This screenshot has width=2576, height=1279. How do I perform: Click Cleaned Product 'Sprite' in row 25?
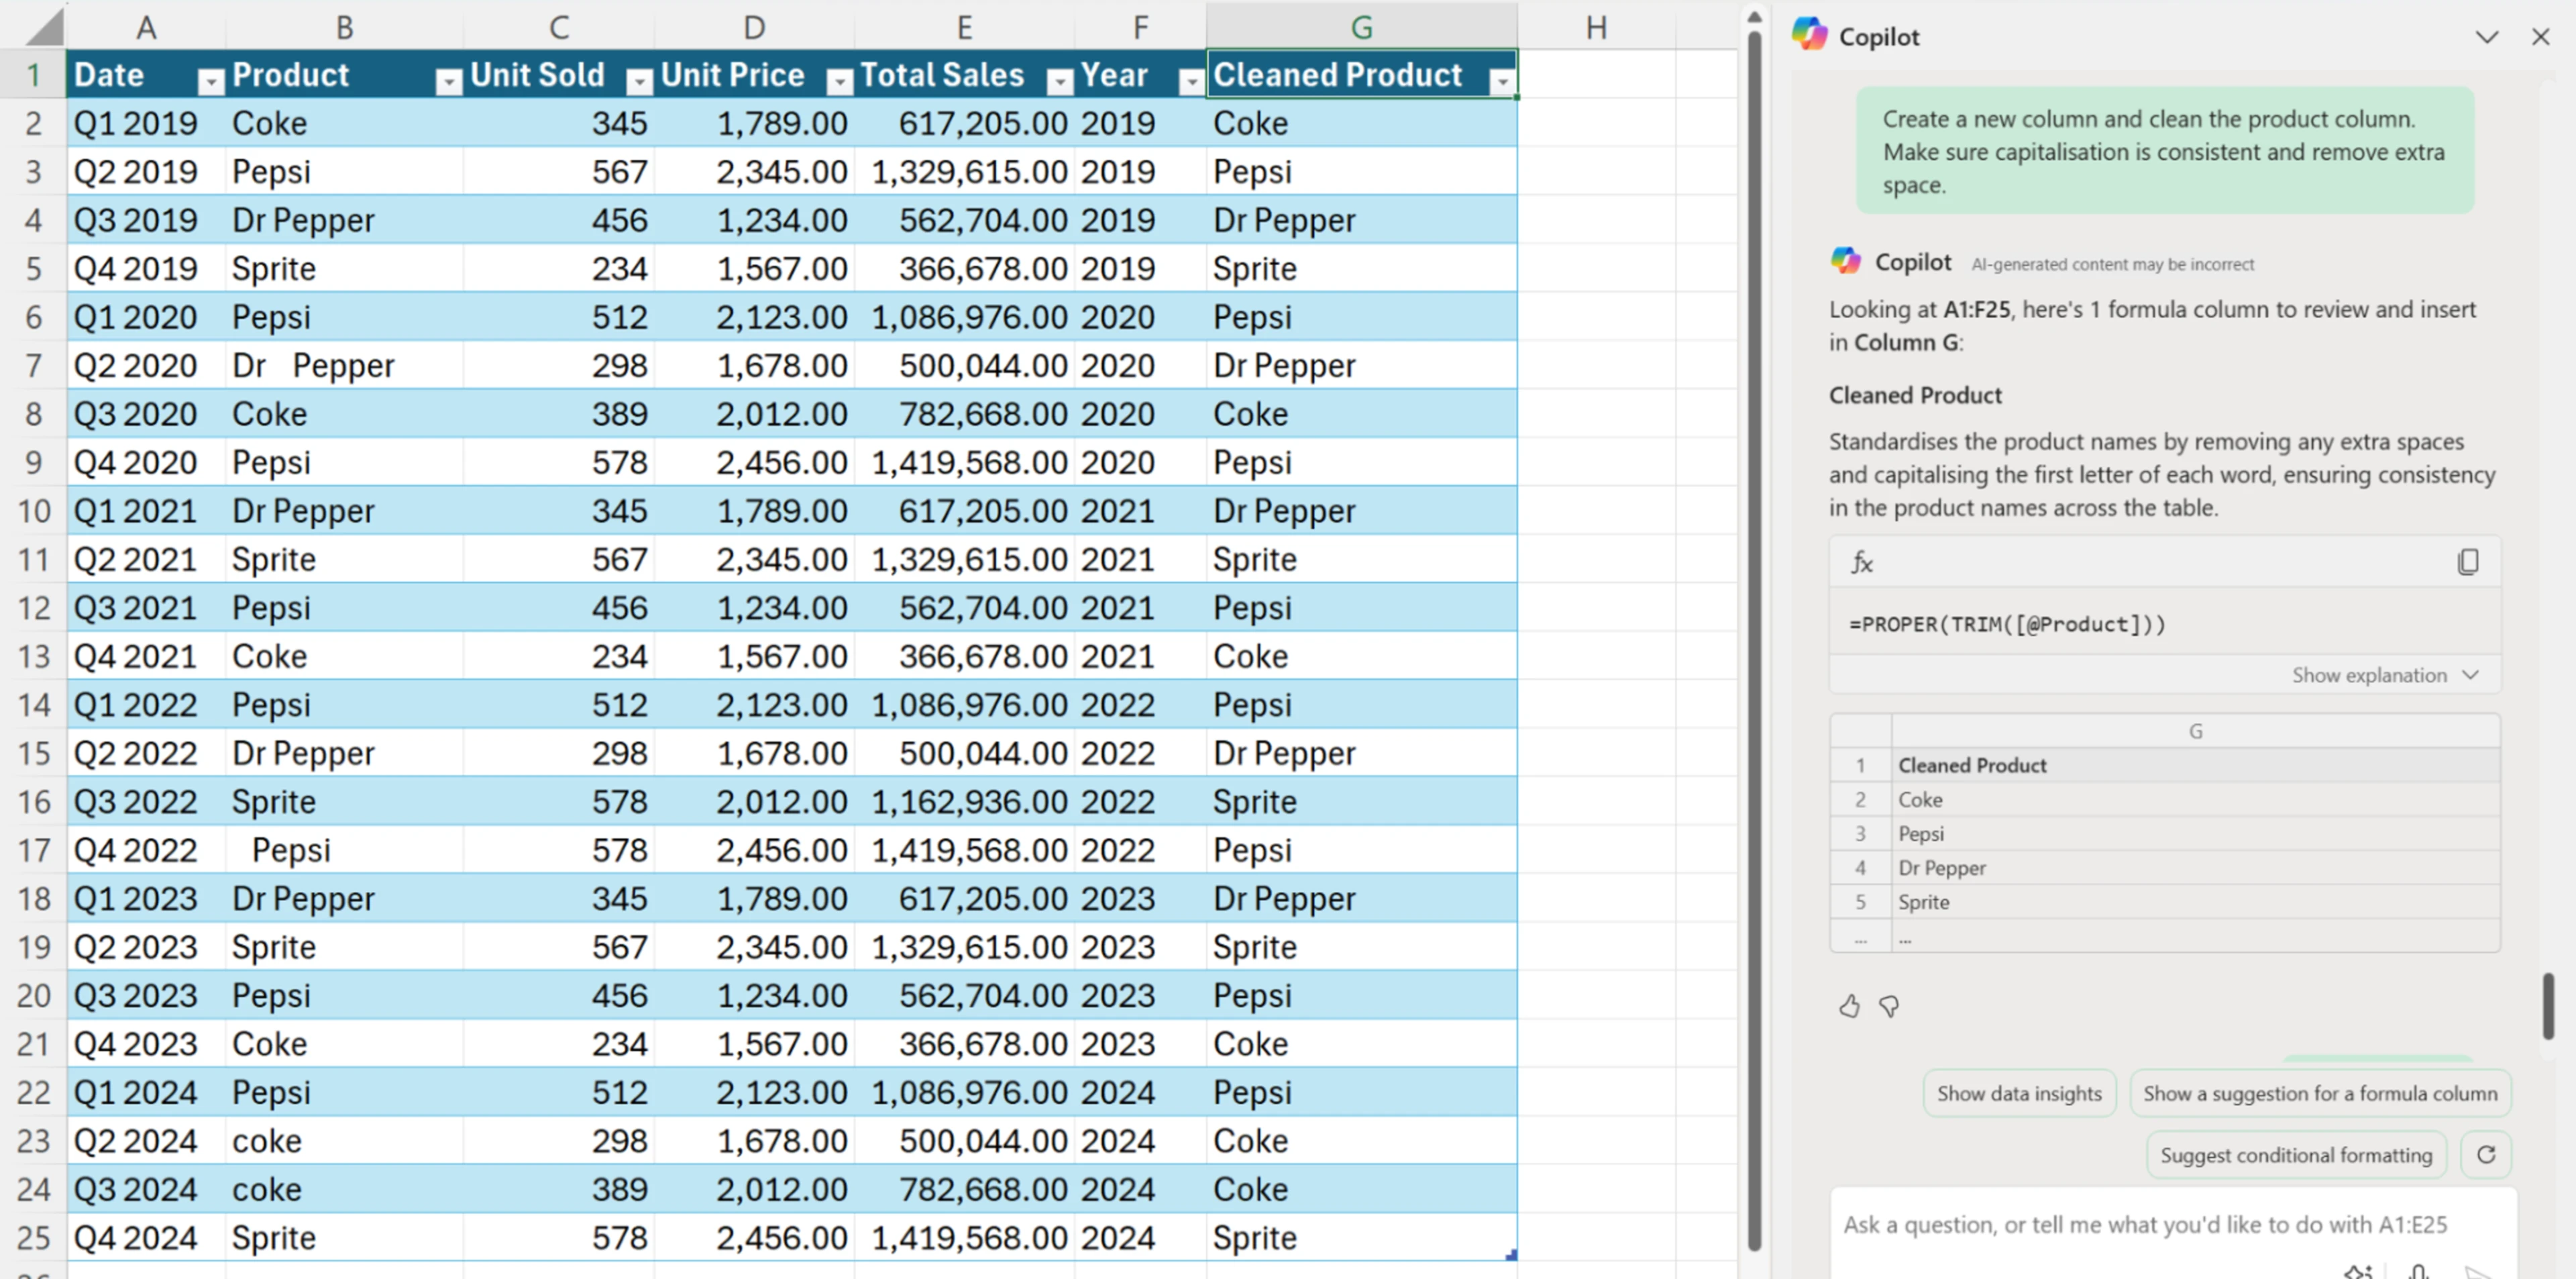tap(1362, 1237)
